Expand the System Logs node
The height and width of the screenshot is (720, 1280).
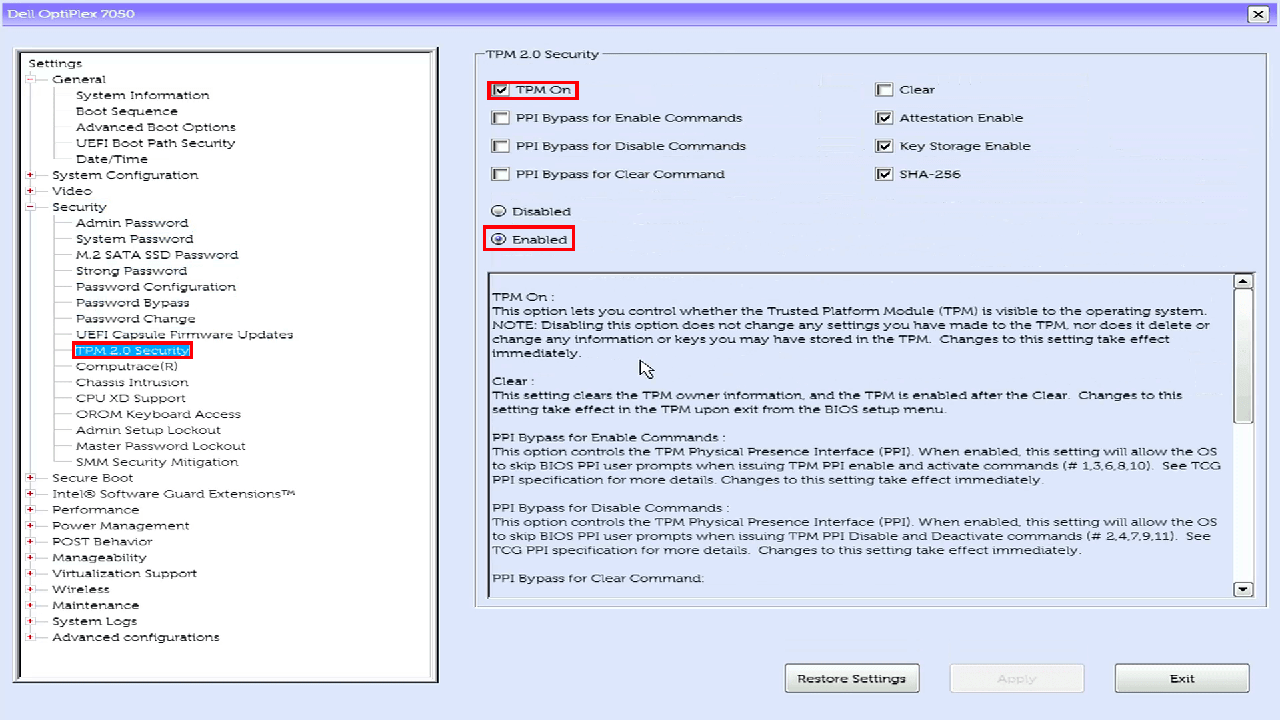click(31, 622)
